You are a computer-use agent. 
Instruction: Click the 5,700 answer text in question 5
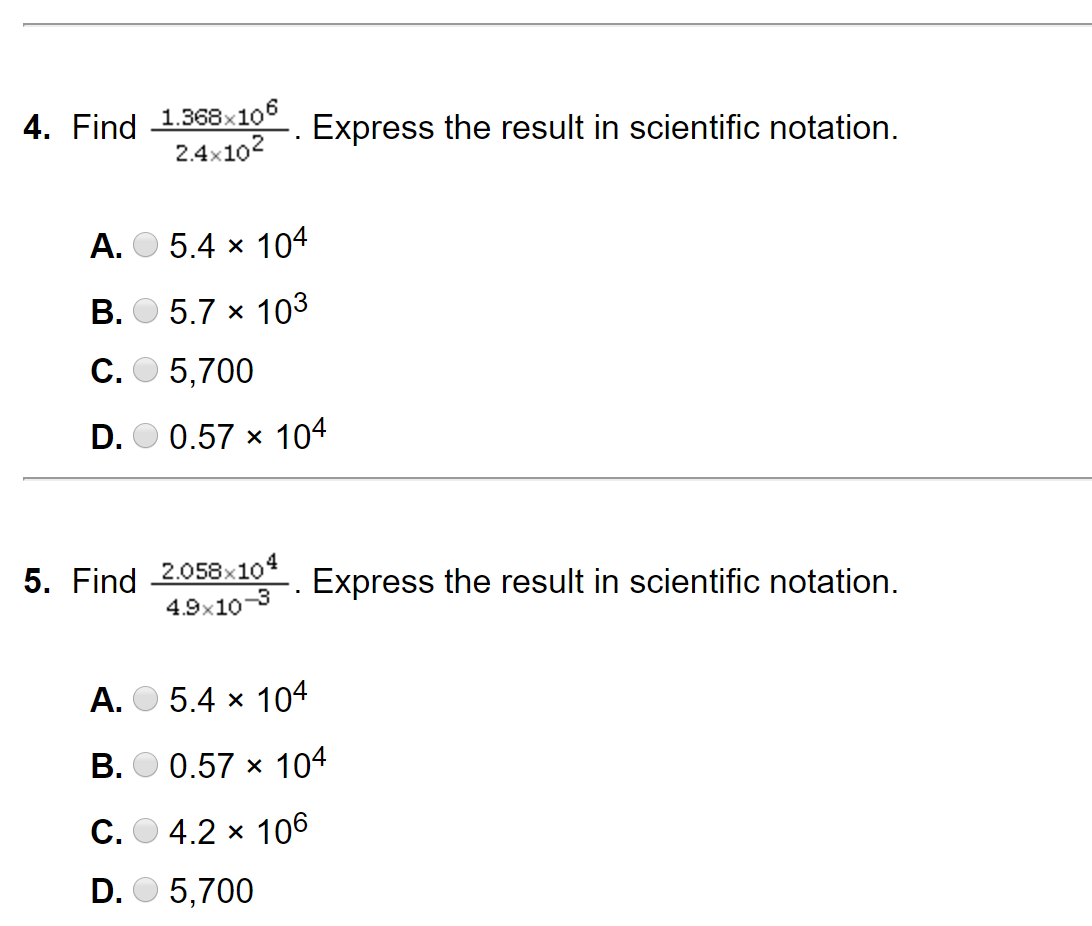tap(212, 891)
